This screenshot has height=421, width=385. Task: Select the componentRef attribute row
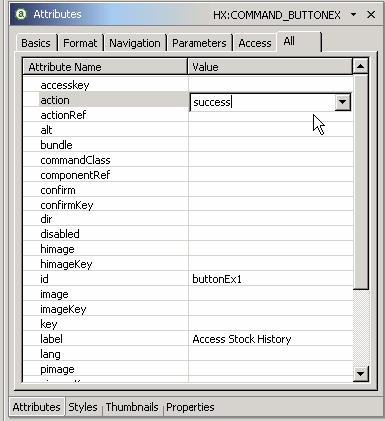coord(188,175)
